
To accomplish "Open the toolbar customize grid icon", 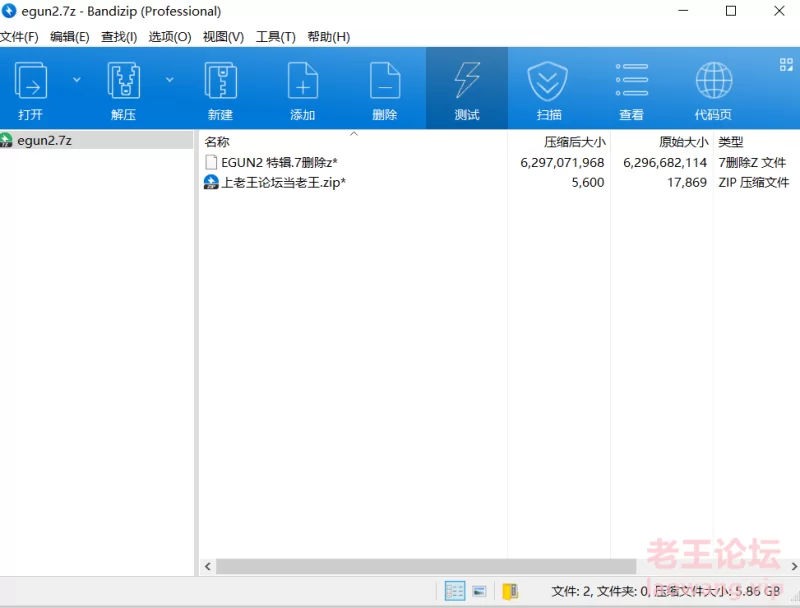I will click(786, 64).
